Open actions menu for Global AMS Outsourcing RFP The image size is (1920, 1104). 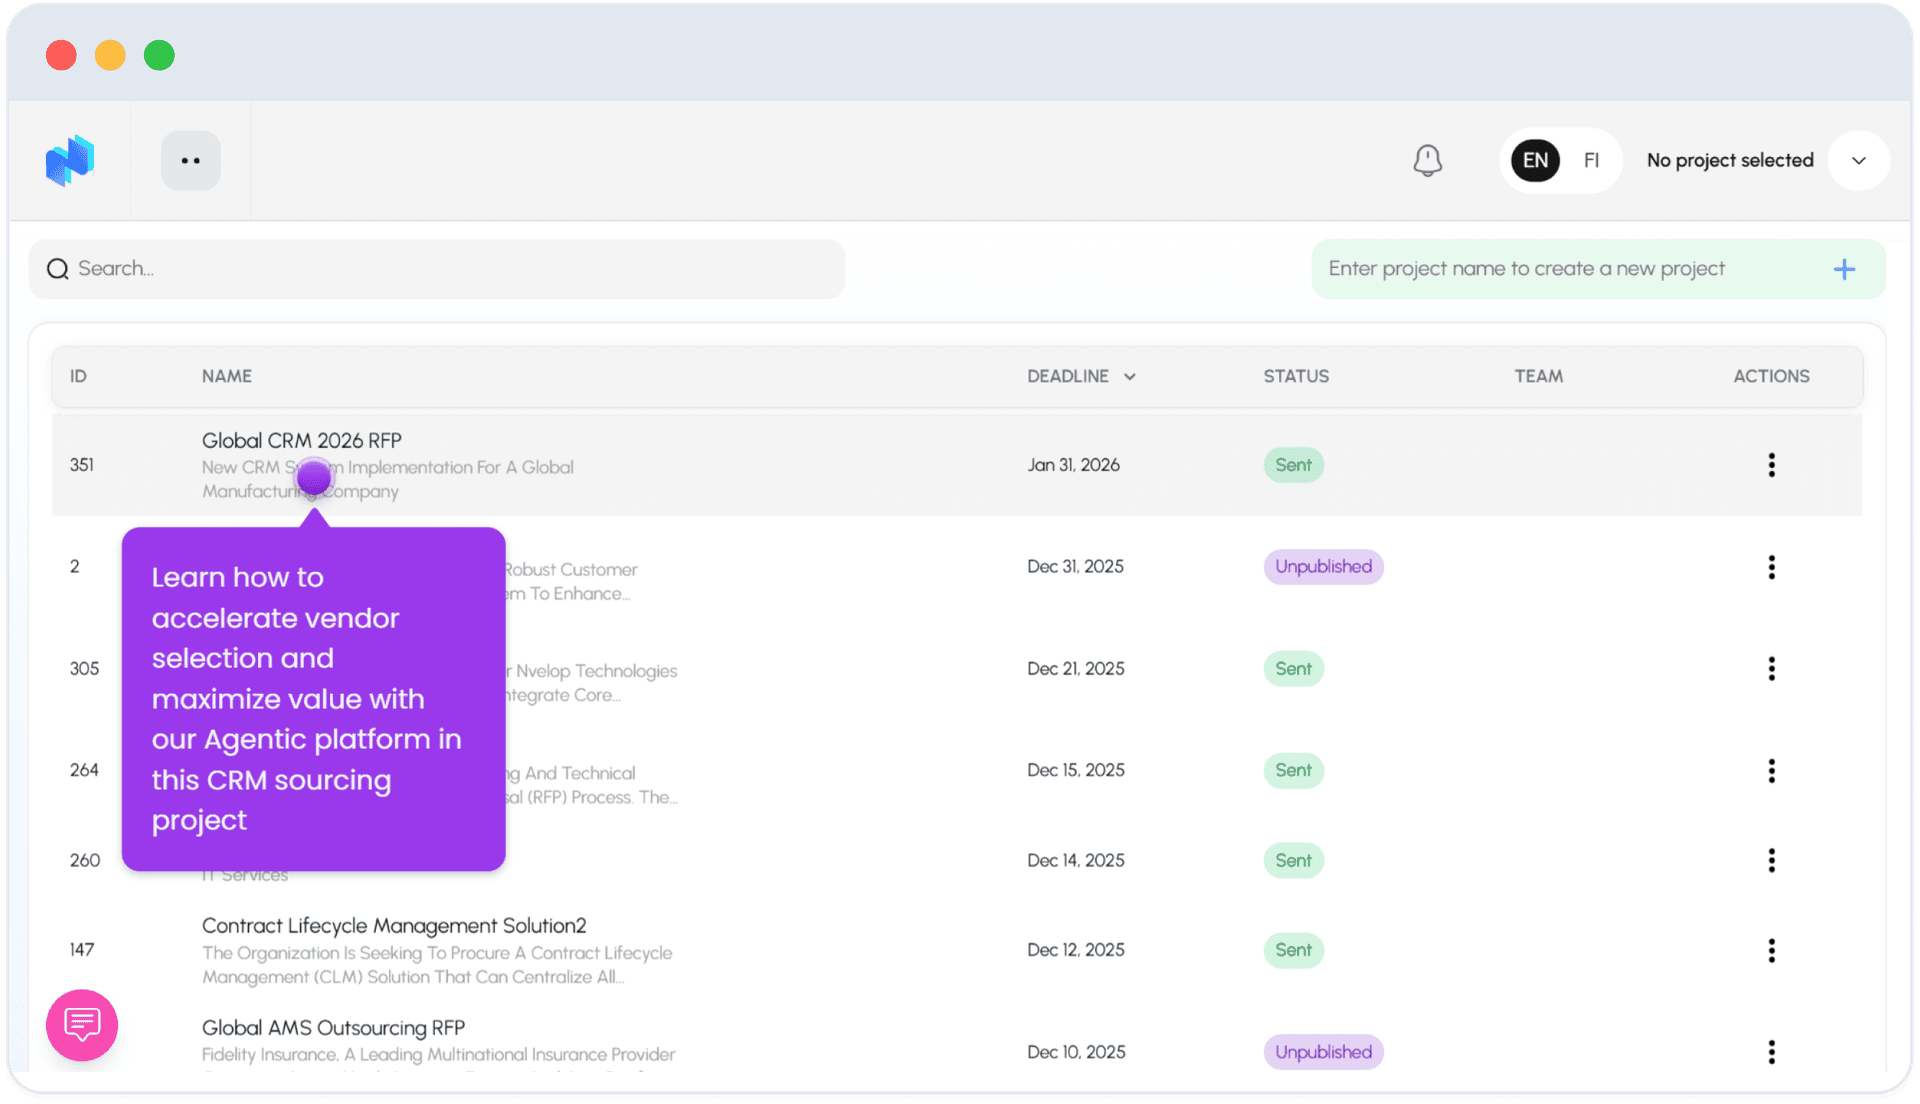1771,1052
